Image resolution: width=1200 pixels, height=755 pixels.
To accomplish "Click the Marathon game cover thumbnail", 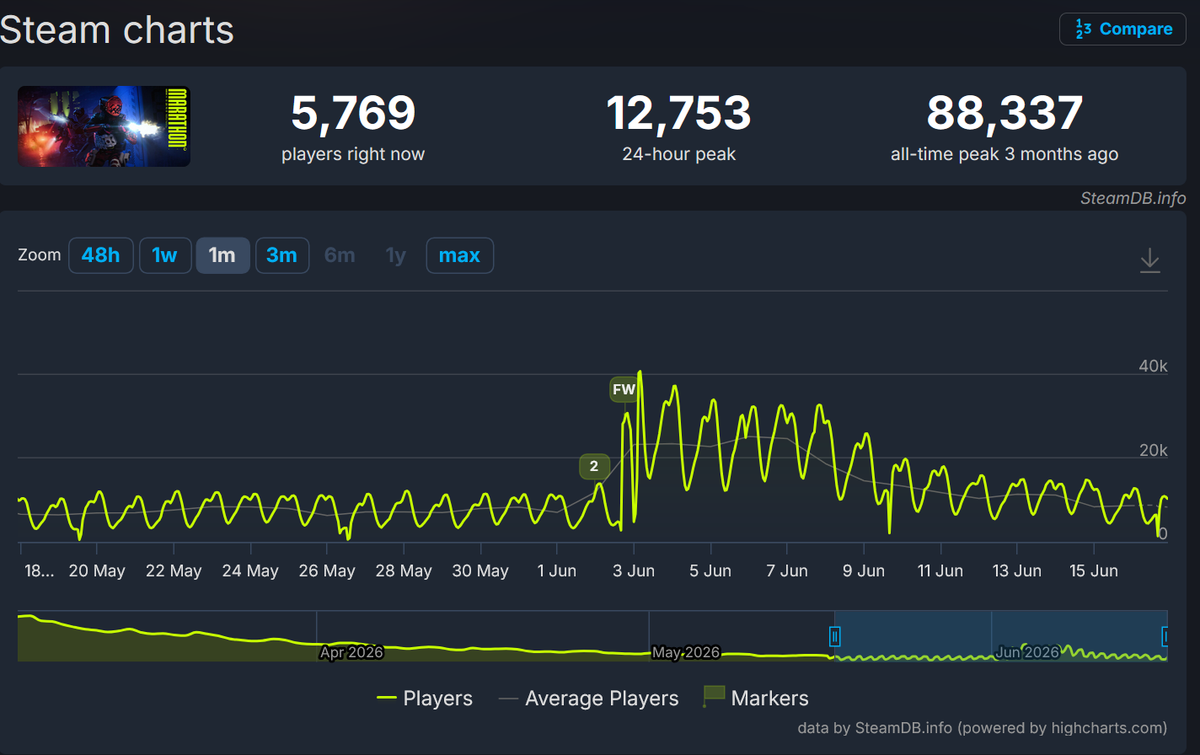I will [104, 126].
